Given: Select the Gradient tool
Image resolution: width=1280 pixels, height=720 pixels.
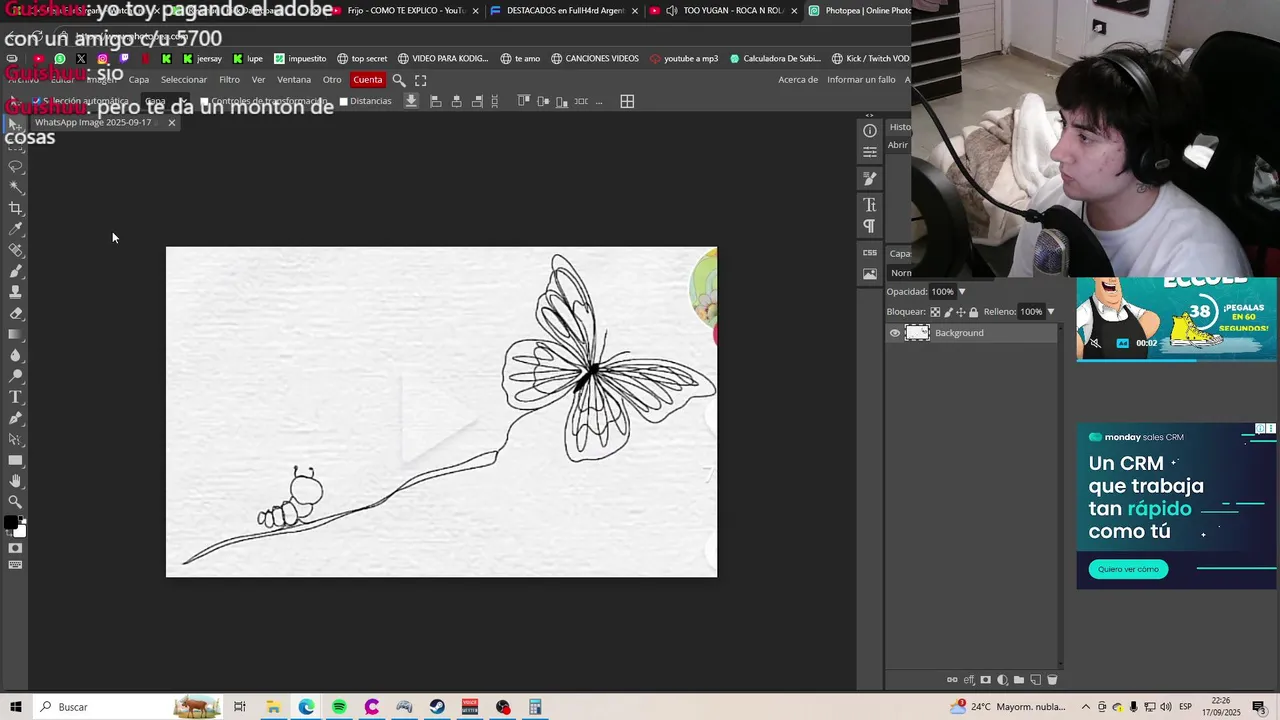Looking at the screenshot, I should (16, 334).
